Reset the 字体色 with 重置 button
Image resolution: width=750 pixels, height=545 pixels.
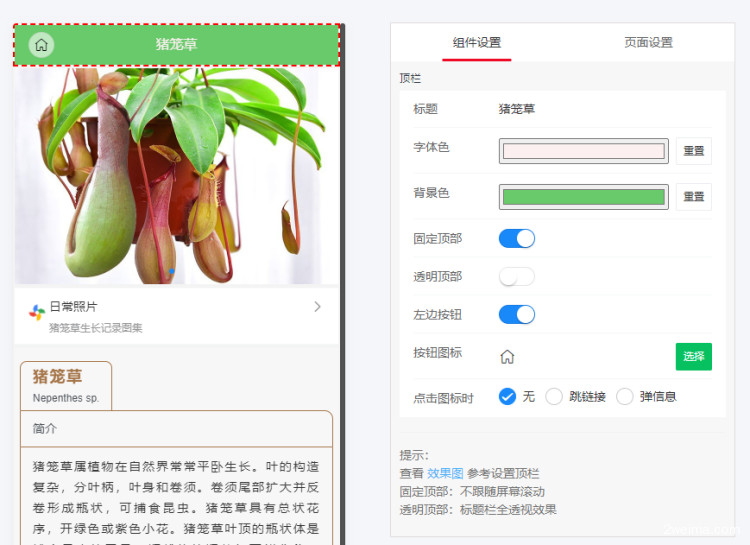click(x=693, y=152)
